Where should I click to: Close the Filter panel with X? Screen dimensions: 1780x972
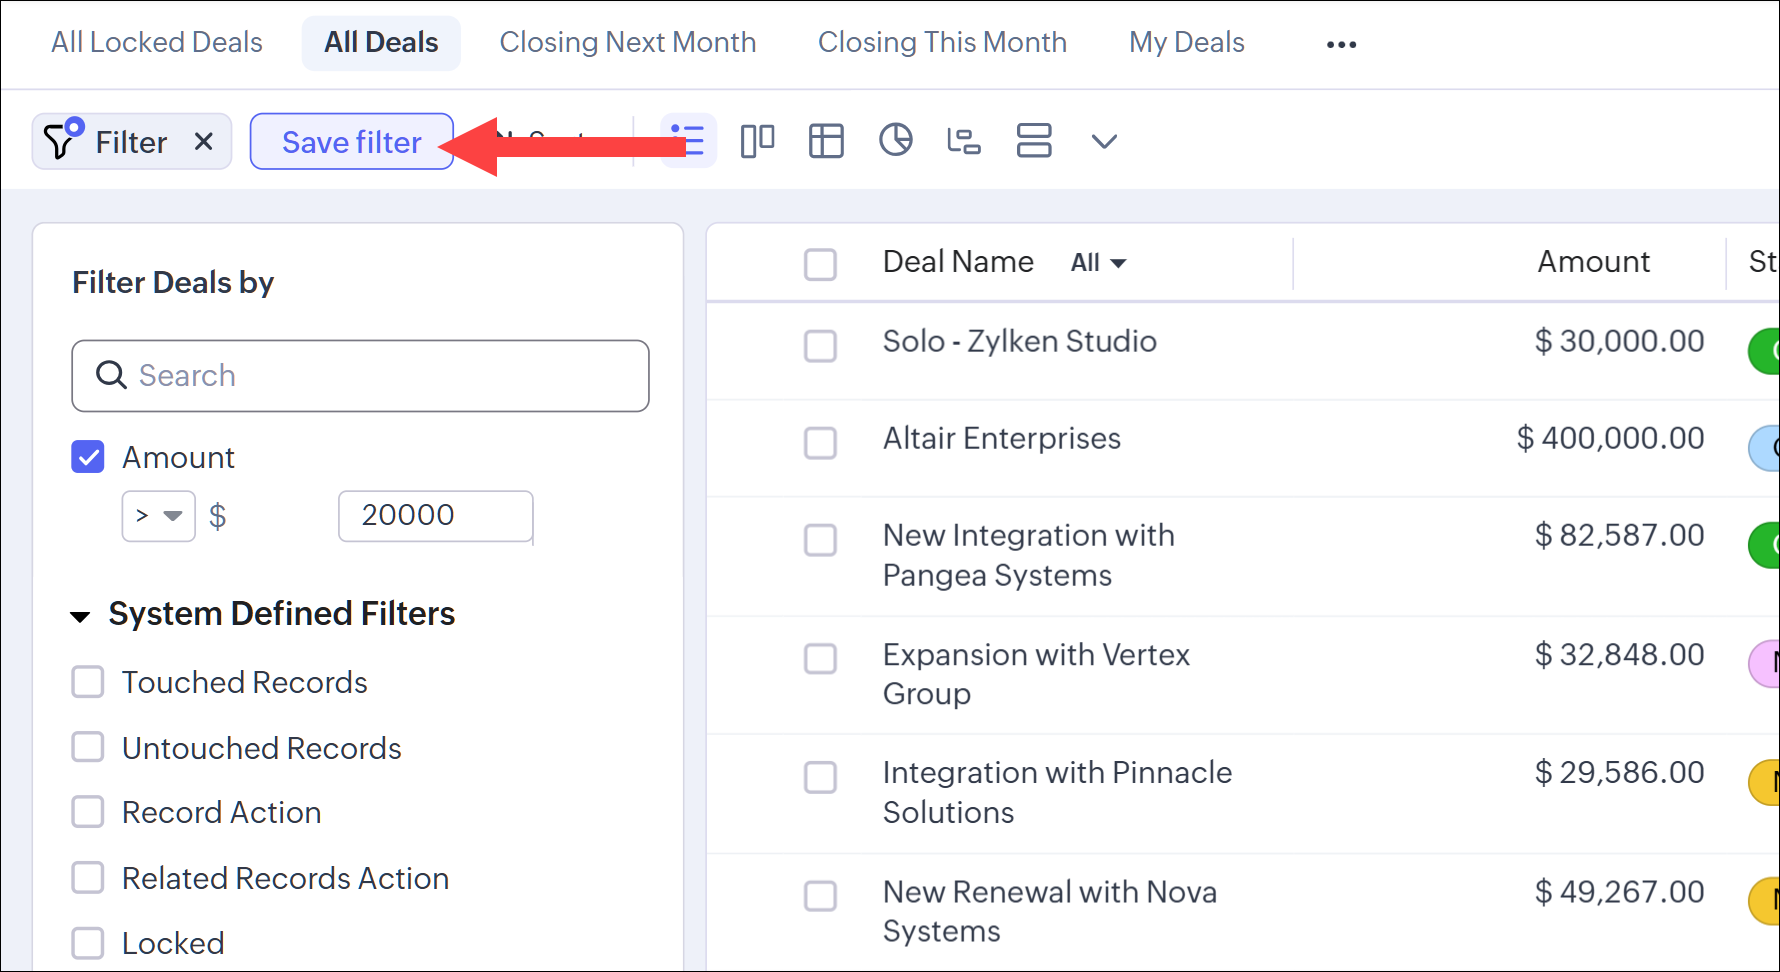click(203, 141)
